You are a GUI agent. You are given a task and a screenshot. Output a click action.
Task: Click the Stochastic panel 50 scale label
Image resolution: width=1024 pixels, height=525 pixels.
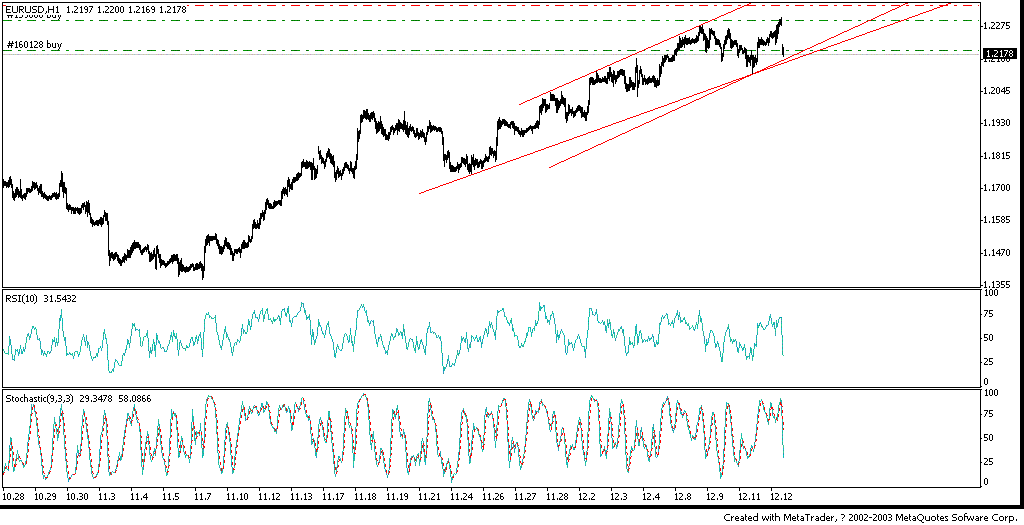(x=990, y=438)
